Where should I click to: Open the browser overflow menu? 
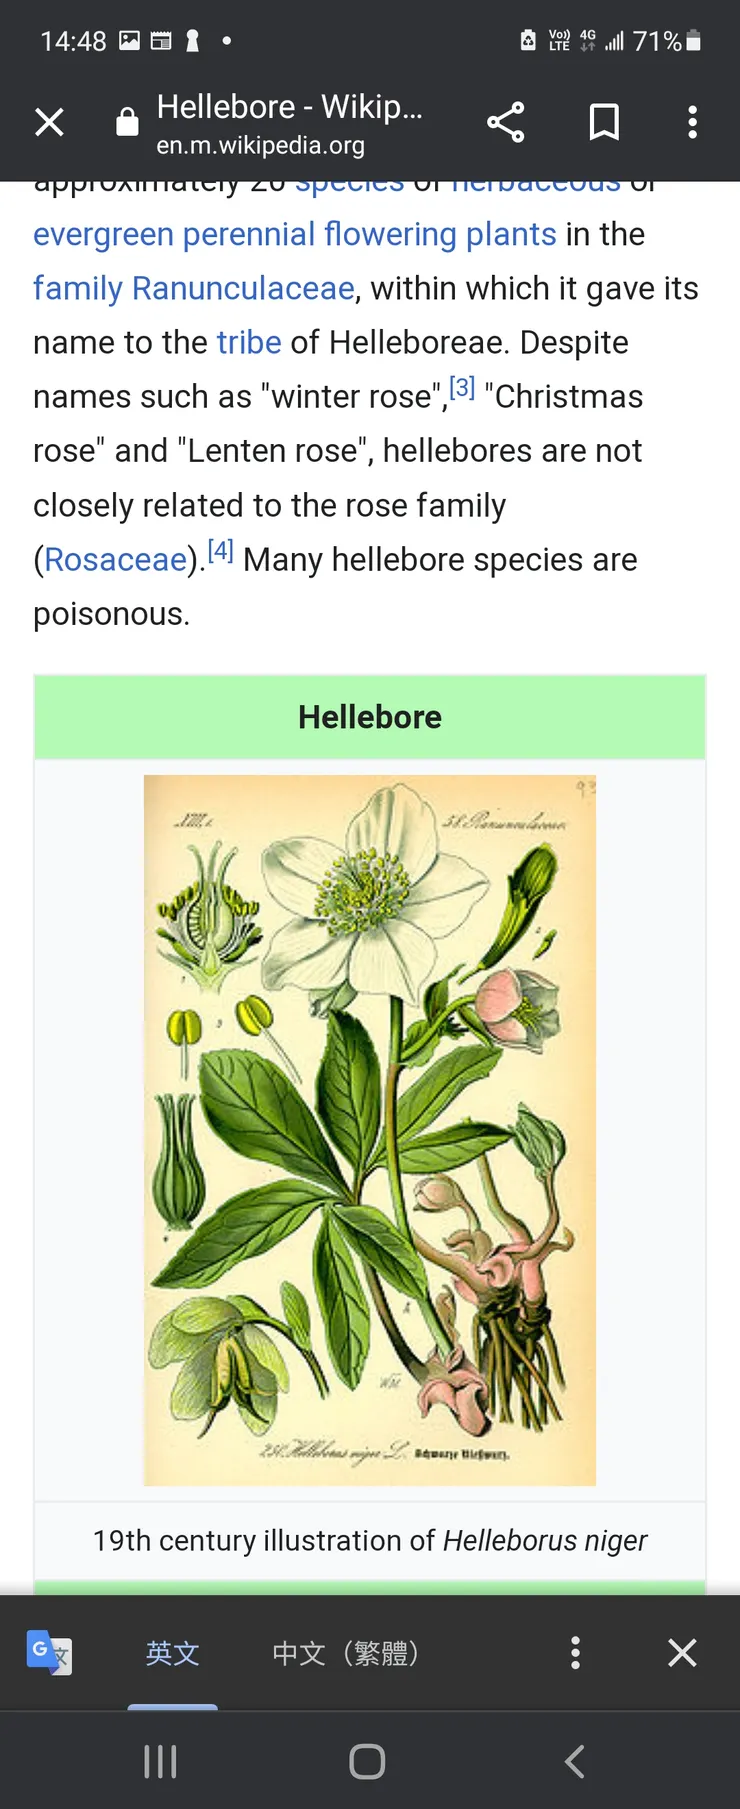click(x=692, y=122)
